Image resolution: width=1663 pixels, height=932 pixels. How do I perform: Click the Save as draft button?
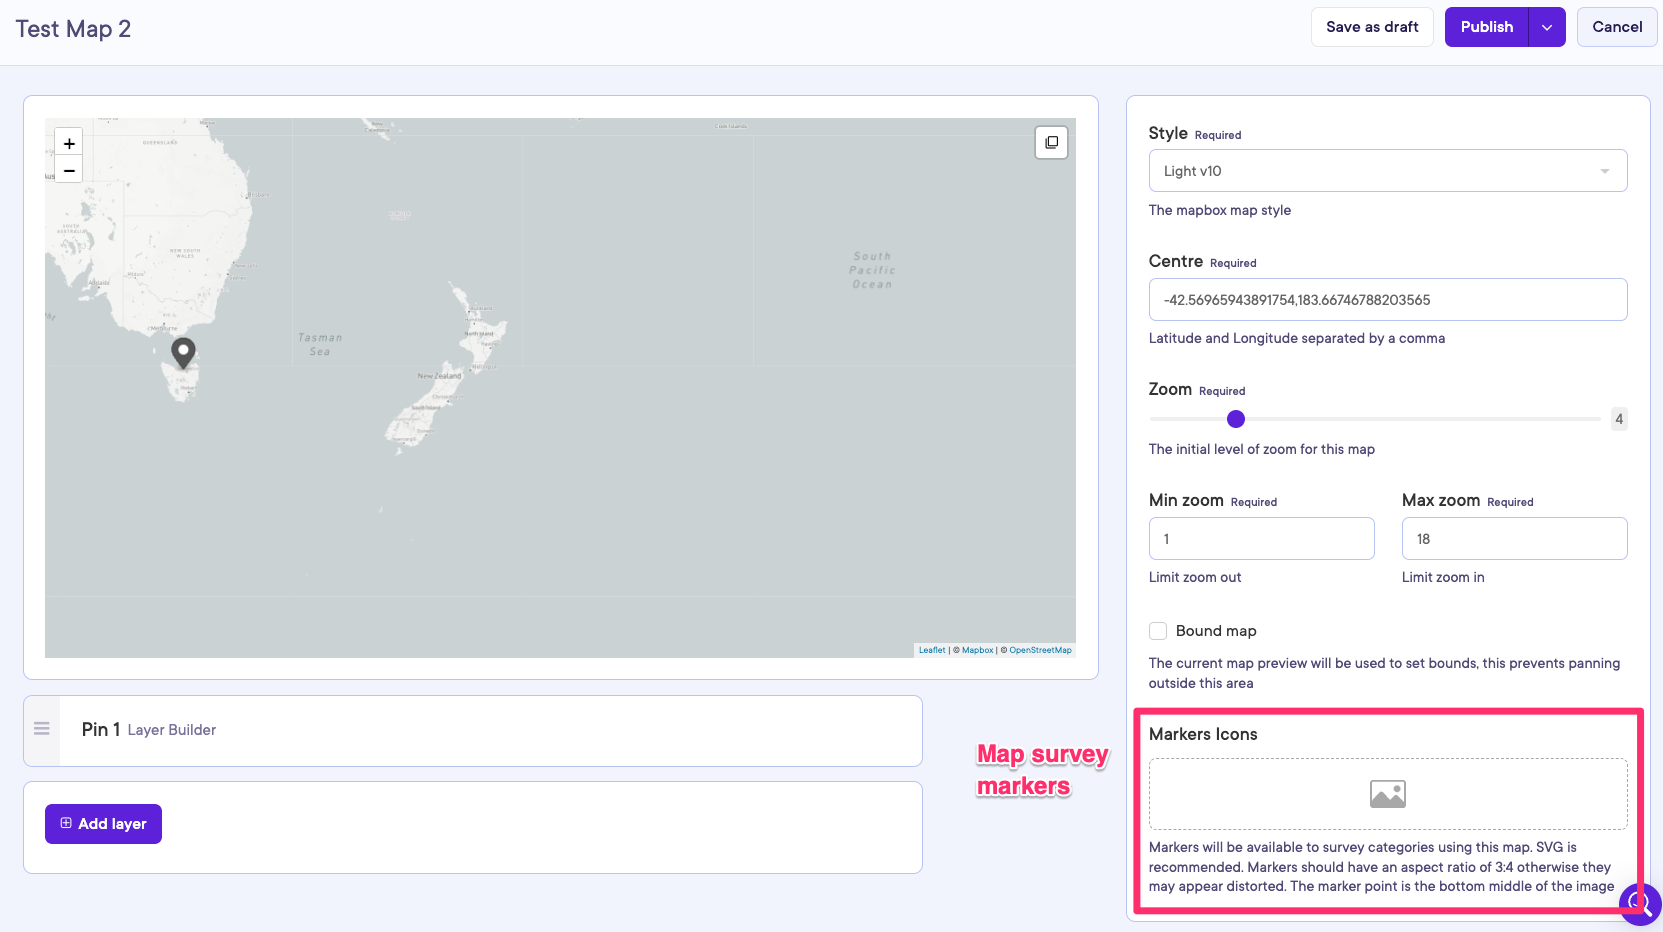pyautogui.click(x=1372, y=27)
